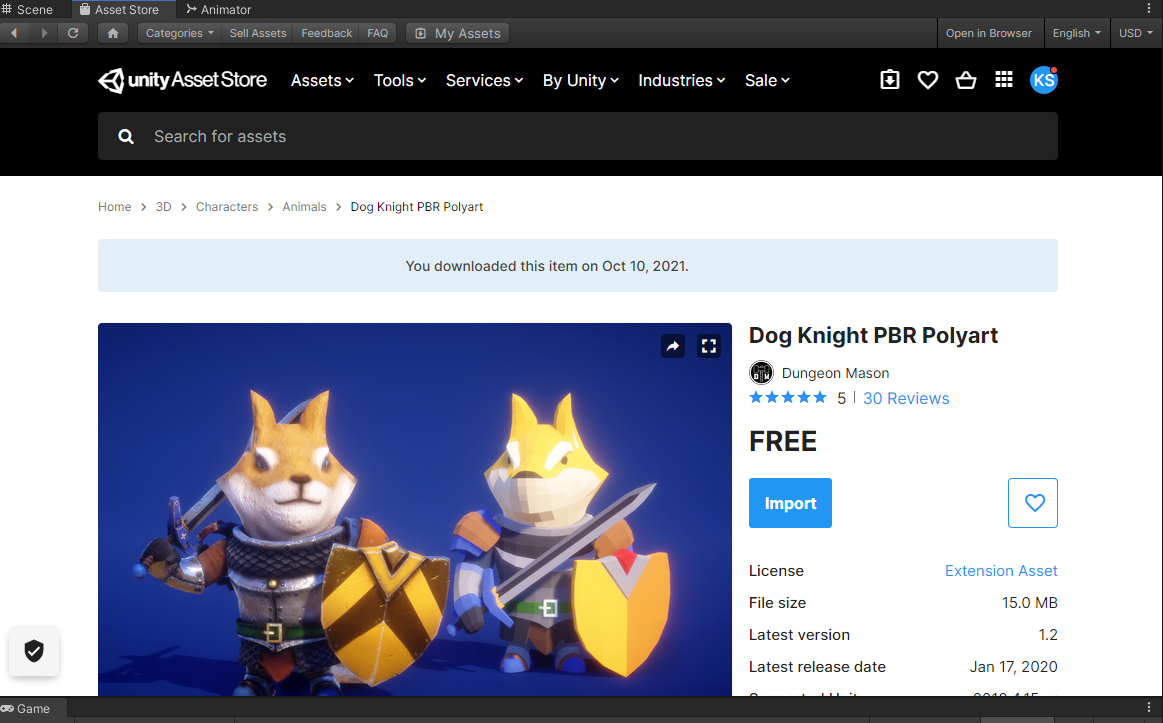Open the 30 Reviews link
Screen dimensions: 1163x723
coord(906,398)
